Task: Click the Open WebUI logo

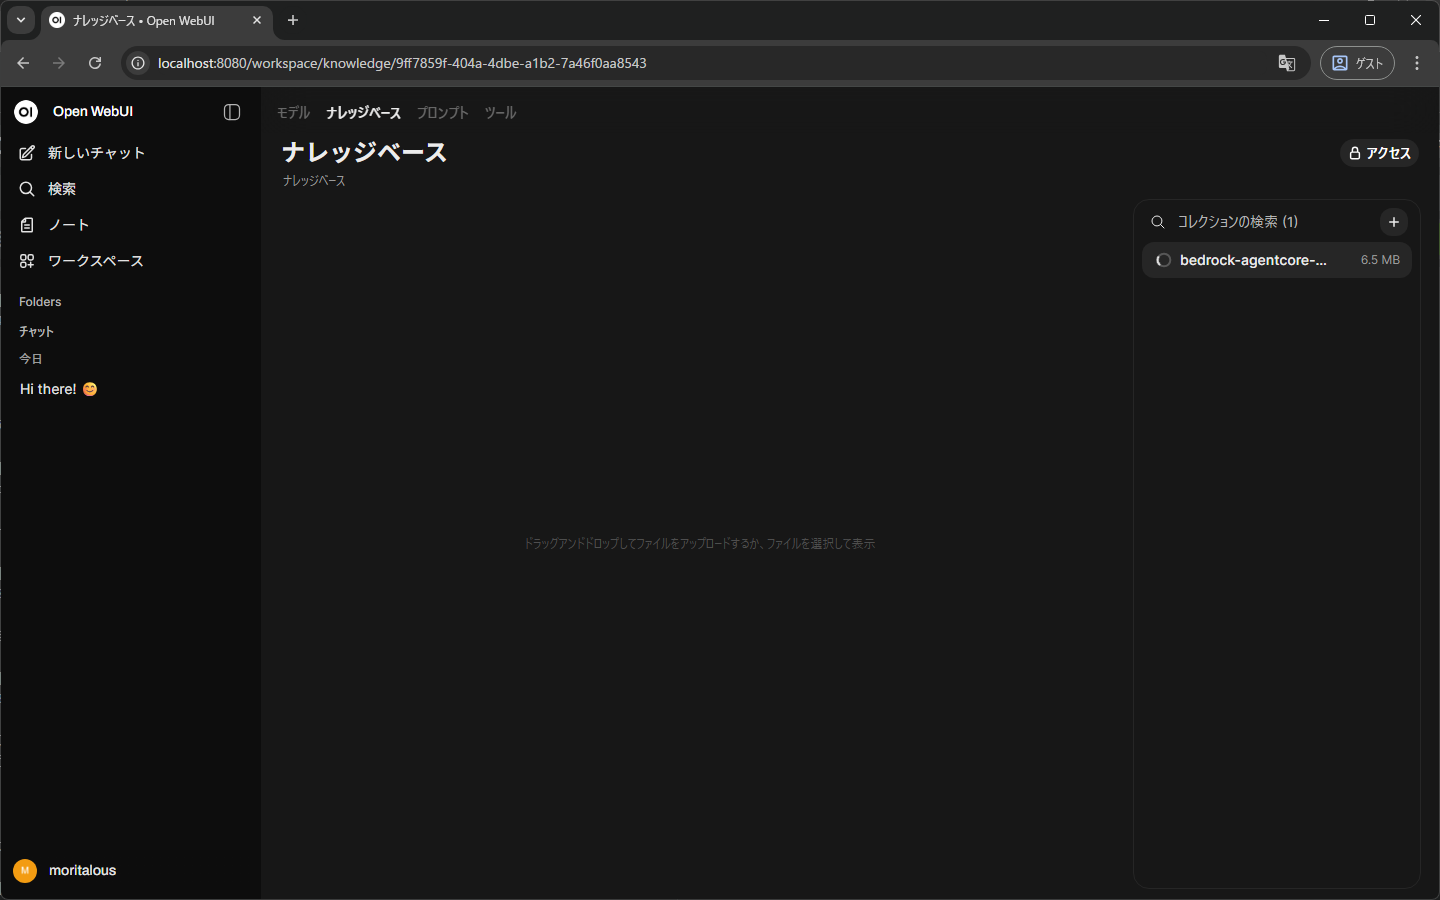Action: (24, 112)
